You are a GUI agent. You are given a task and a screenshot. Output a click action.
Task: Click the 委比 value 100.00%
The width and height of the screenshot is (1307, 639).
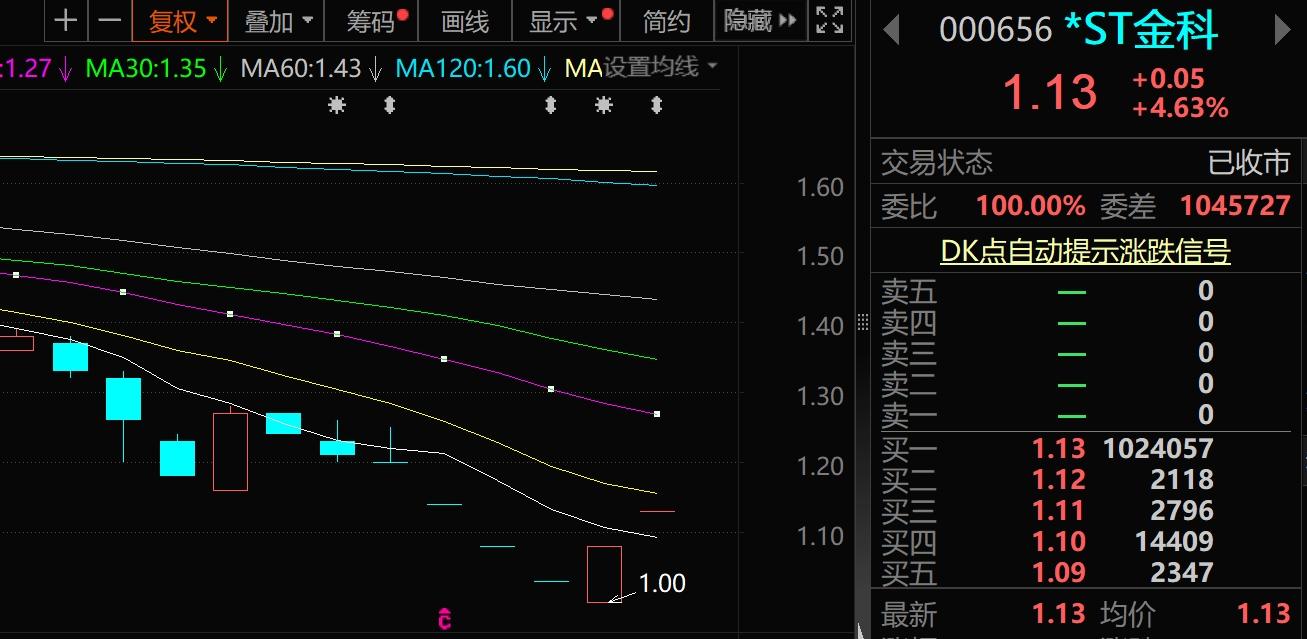point(1031,206)
